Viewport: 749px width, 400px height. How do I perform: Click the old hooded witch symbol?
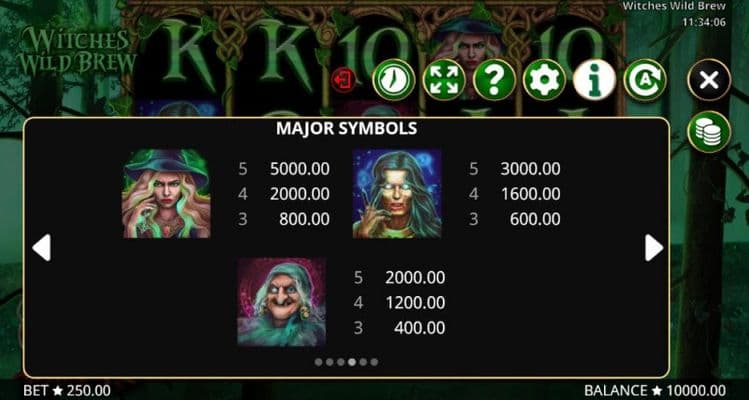click(x=282, y=302)
